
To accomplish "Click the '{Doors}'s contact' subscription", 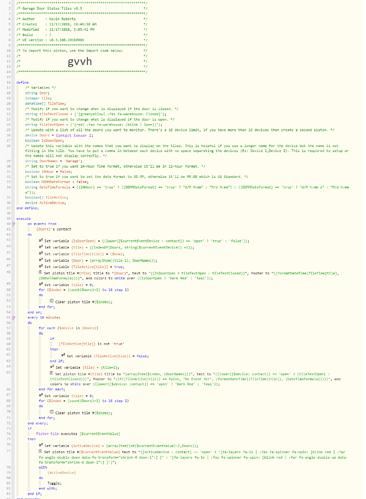I will 54,229.
